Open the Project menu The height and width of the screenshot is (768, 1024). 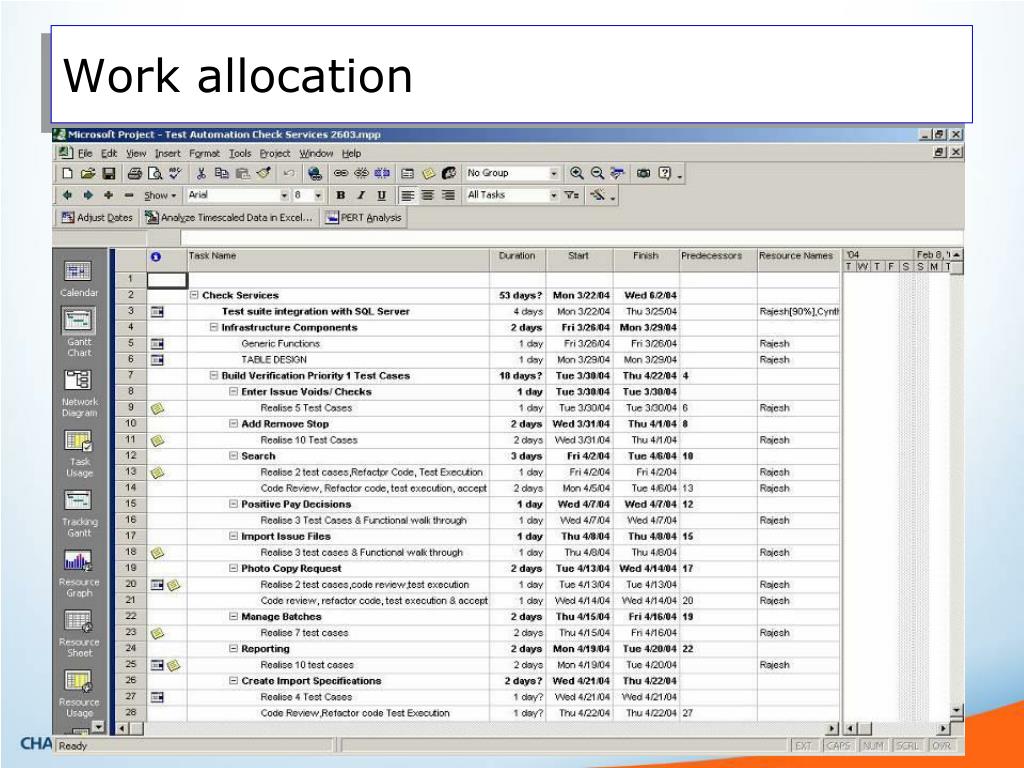pos(275,153)
